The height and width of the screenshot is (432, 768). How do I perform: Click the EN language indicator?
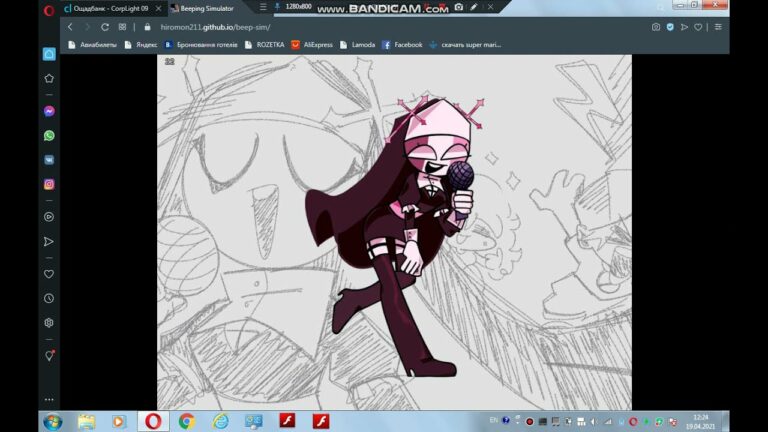(x=494, y=420)
